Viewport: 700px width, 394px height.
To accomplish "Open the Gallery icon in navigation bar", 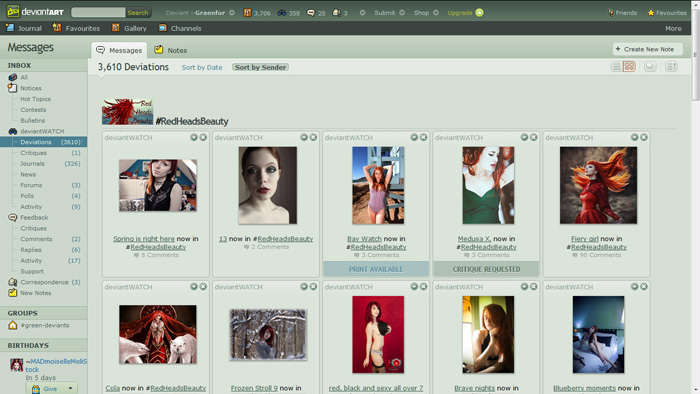I will tap(116, 28).
